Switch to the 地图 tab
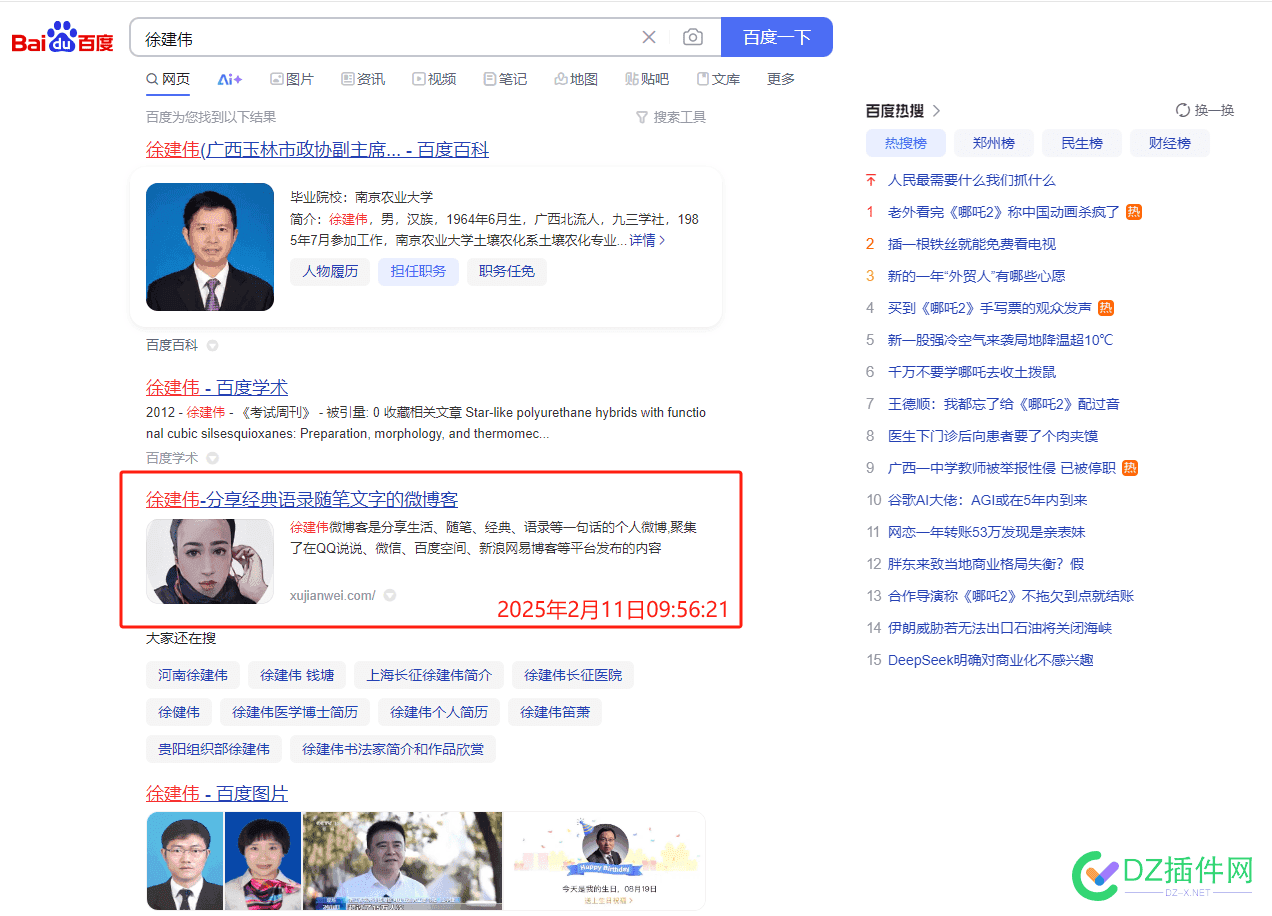Screen dimensions: 1272x916 pos(576,79)
